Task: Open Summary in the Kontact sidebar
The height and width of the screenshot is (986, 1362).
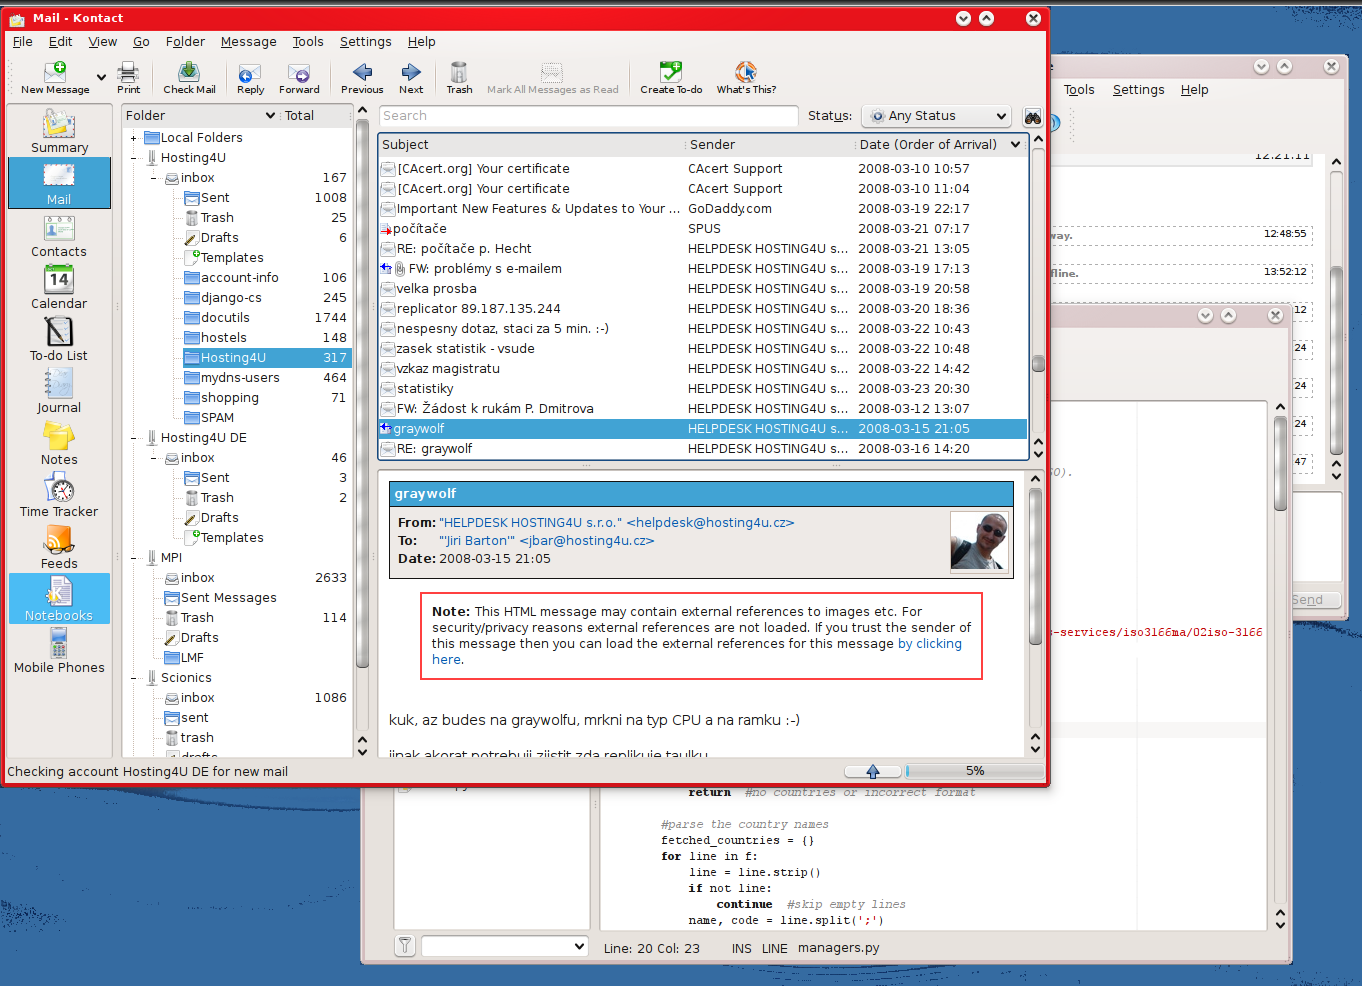Action: [x=59, y=133]
